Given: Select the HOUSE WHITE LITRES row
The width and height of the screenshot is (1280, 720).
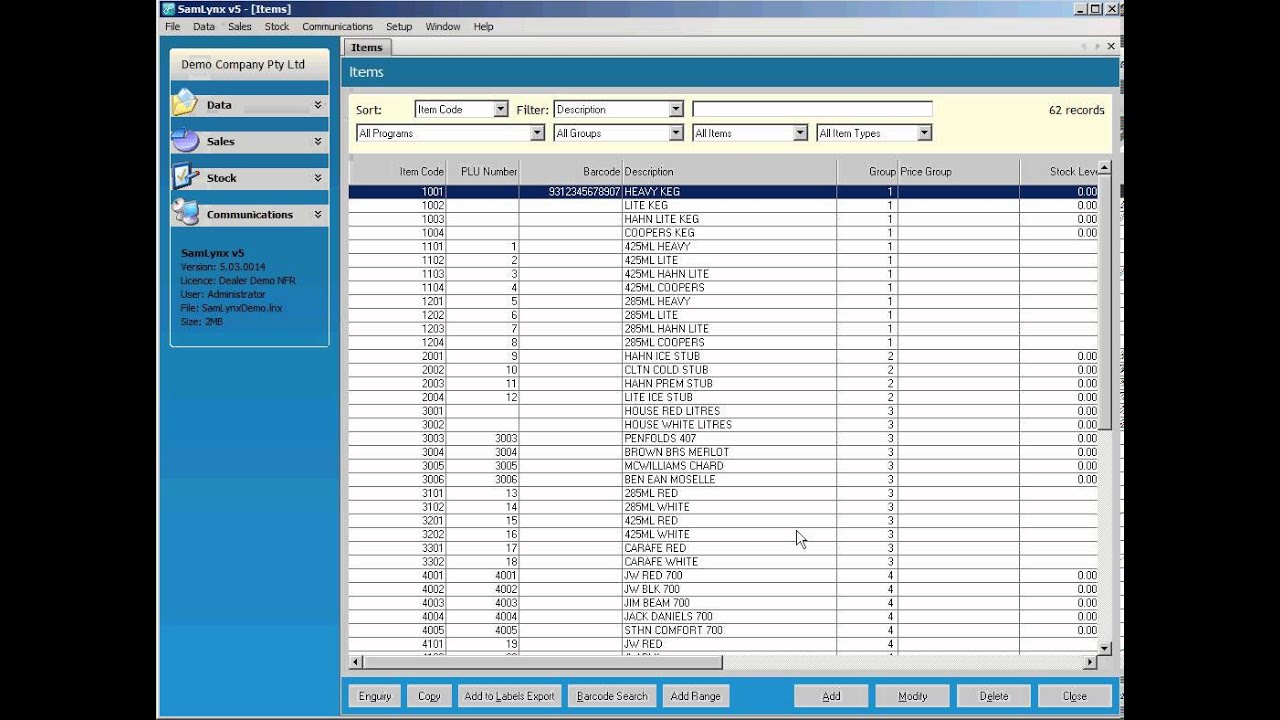Looking at the screenshot, I should pyautogui.click(x=723, y=425).
